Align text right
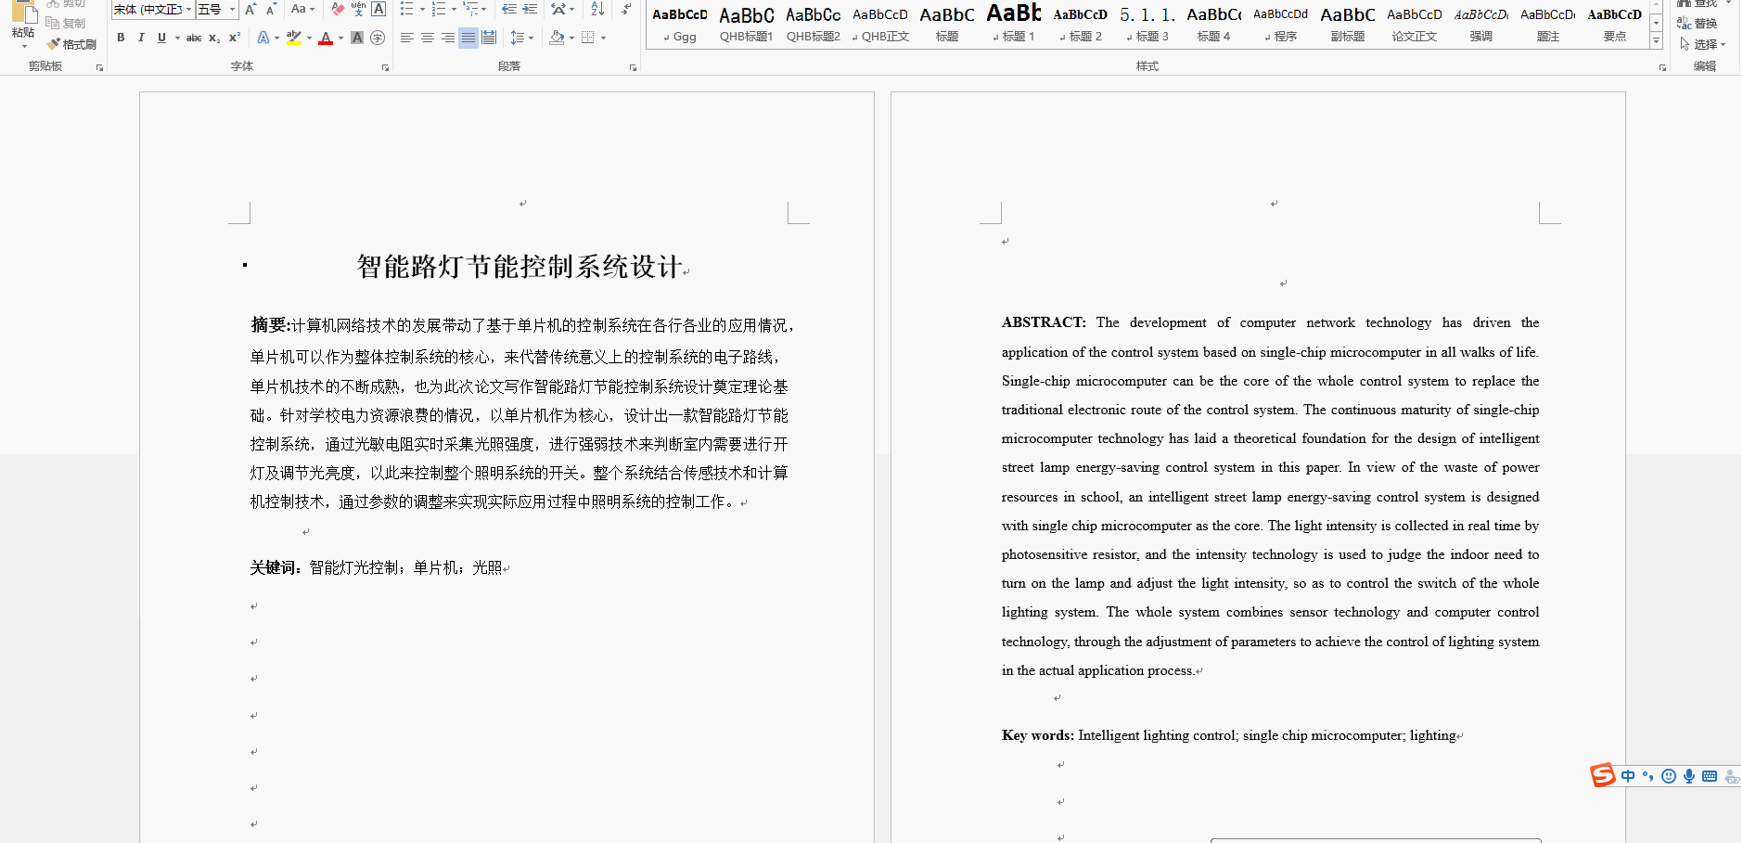1741x843 pixels. pos(448,38)
